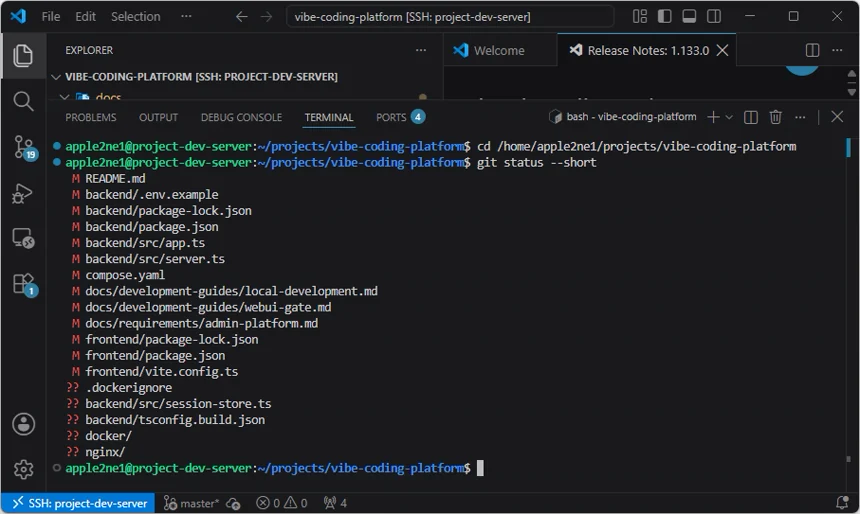Close the terminal panel

[837, 117]
